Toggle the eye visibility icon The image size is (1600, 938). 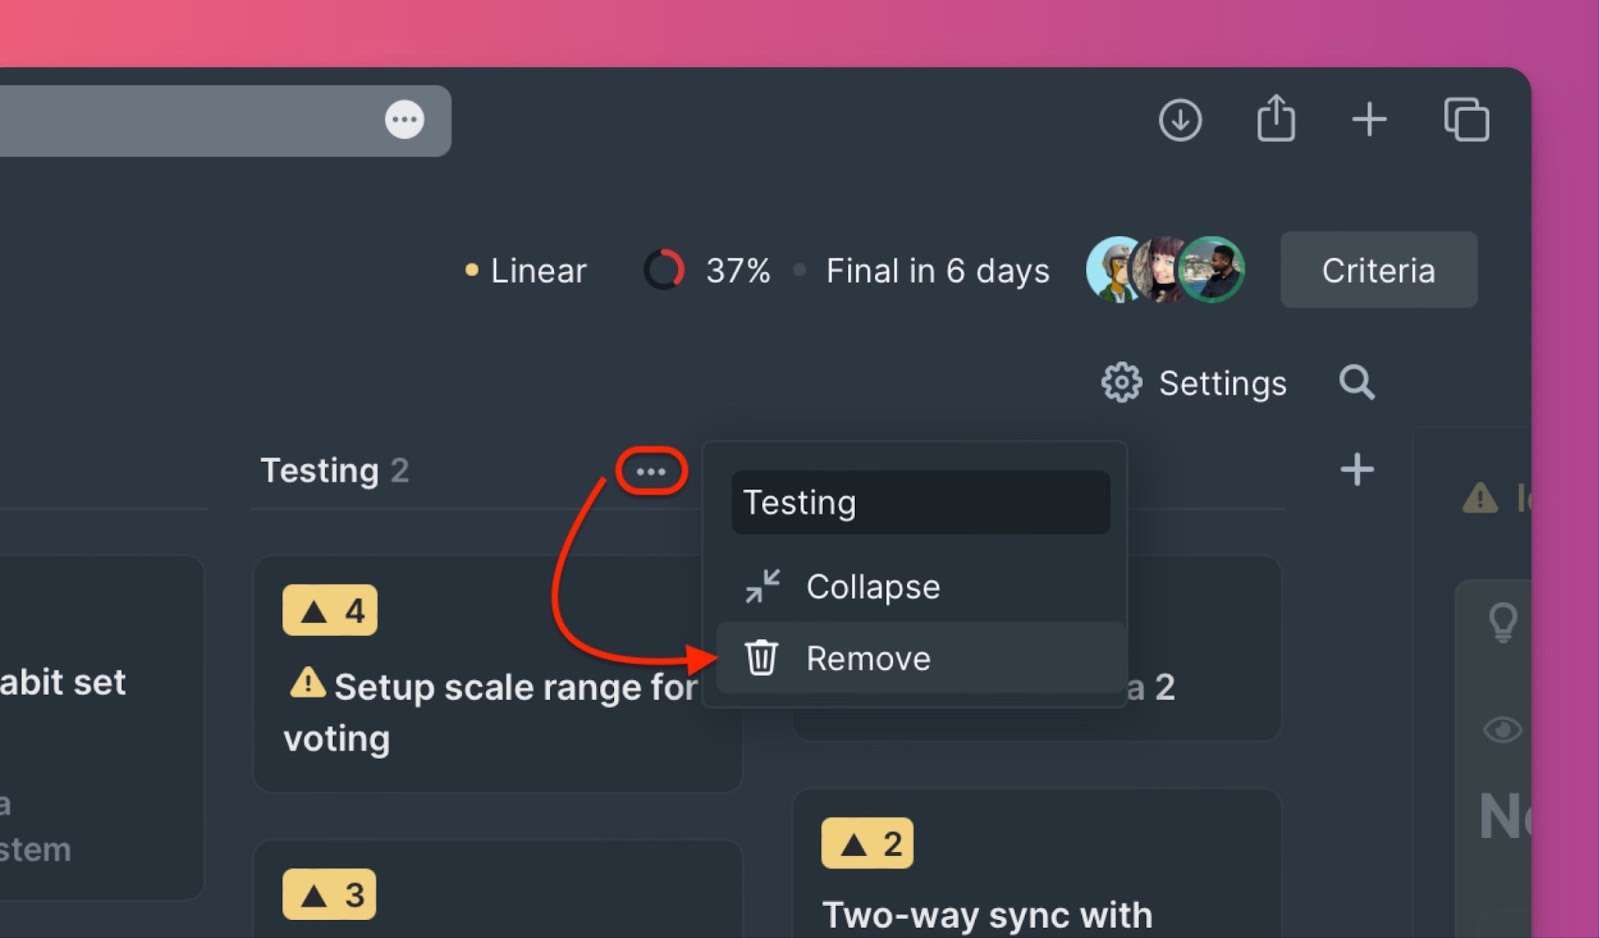[x=1502, y=729]
